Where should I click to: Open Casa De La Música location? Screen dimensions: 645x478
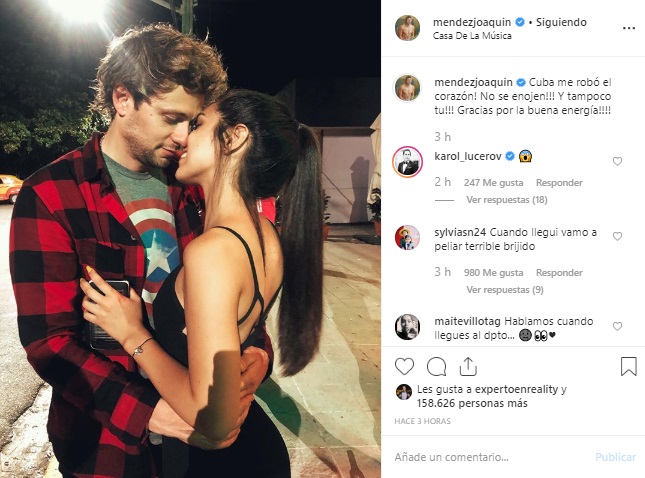click(472, 36)
